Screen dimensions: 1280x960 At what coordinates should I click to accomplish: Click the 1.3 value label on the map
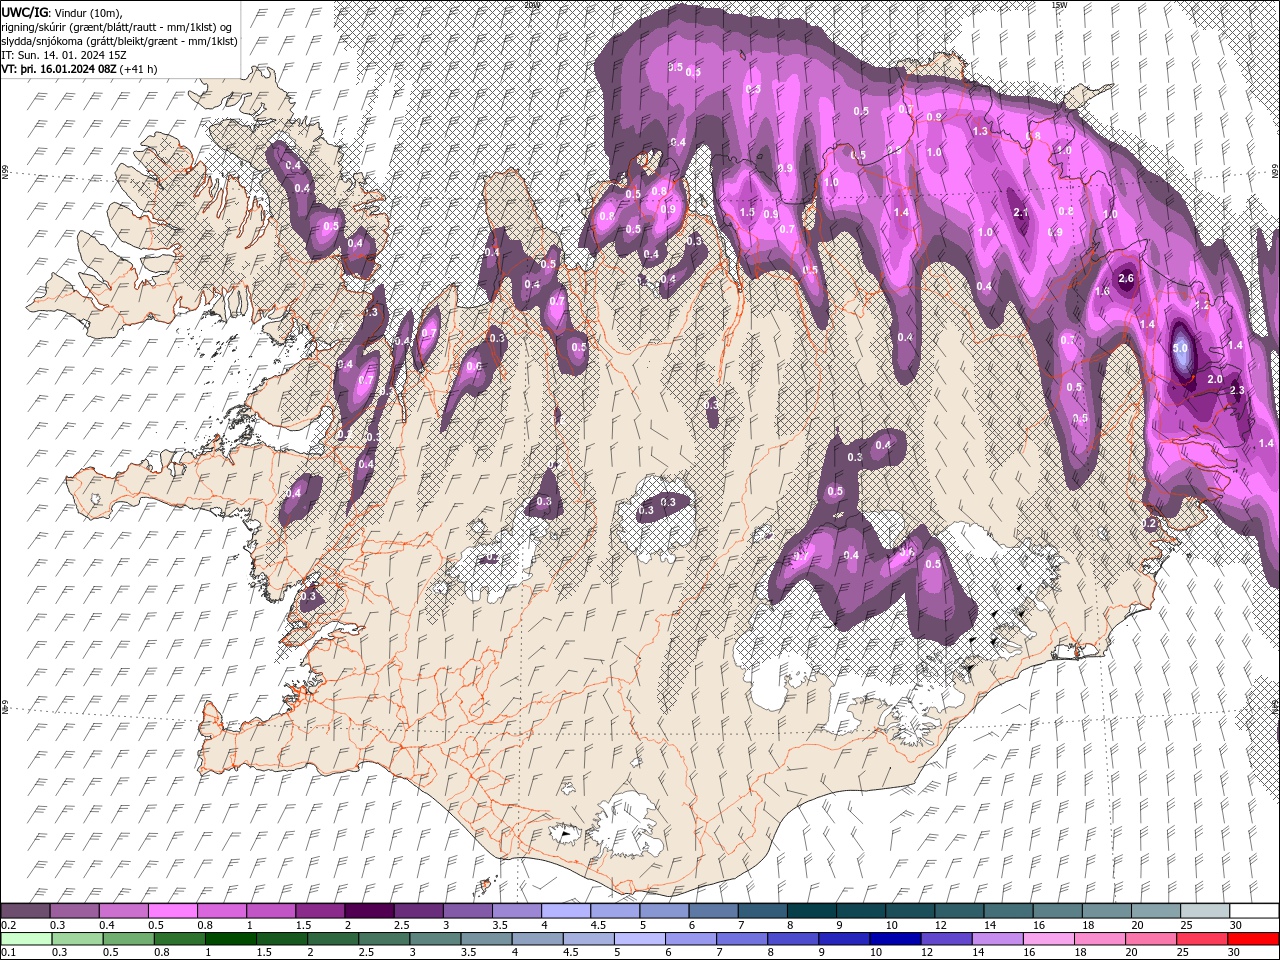[980, 131]
